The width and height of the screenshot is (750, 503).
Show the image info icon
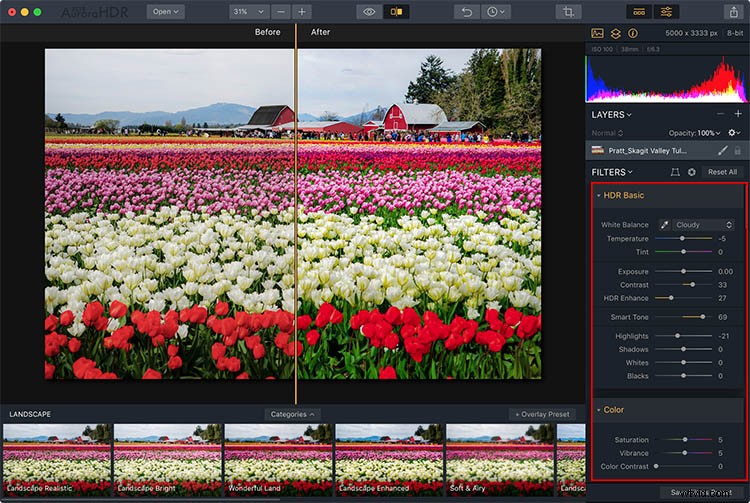click(x=633, y=33)
